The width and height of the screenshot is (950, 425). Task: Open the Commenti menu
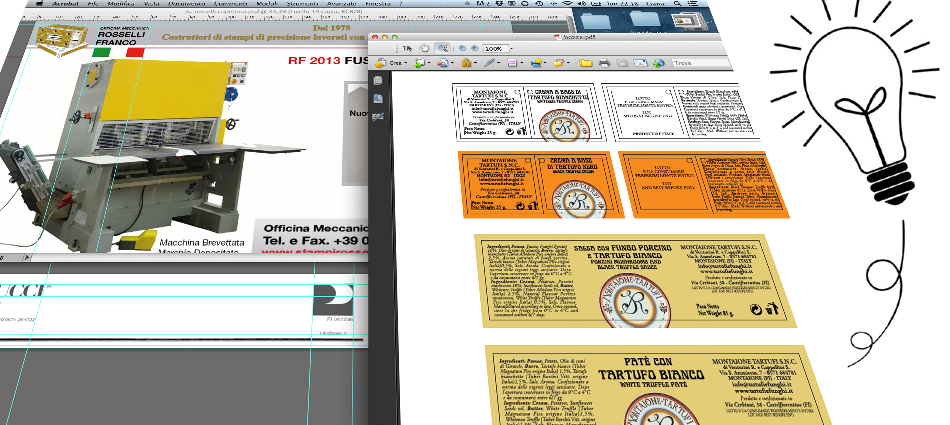coord(230,4)
